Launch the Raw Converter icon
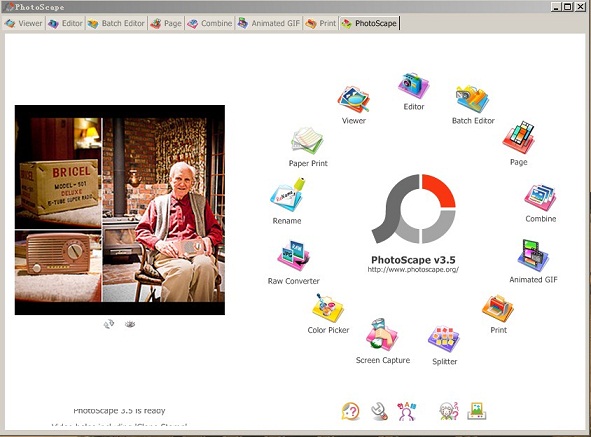Image resolution: width=591 pixels, height=437 pixels. [x=293, y=256]
